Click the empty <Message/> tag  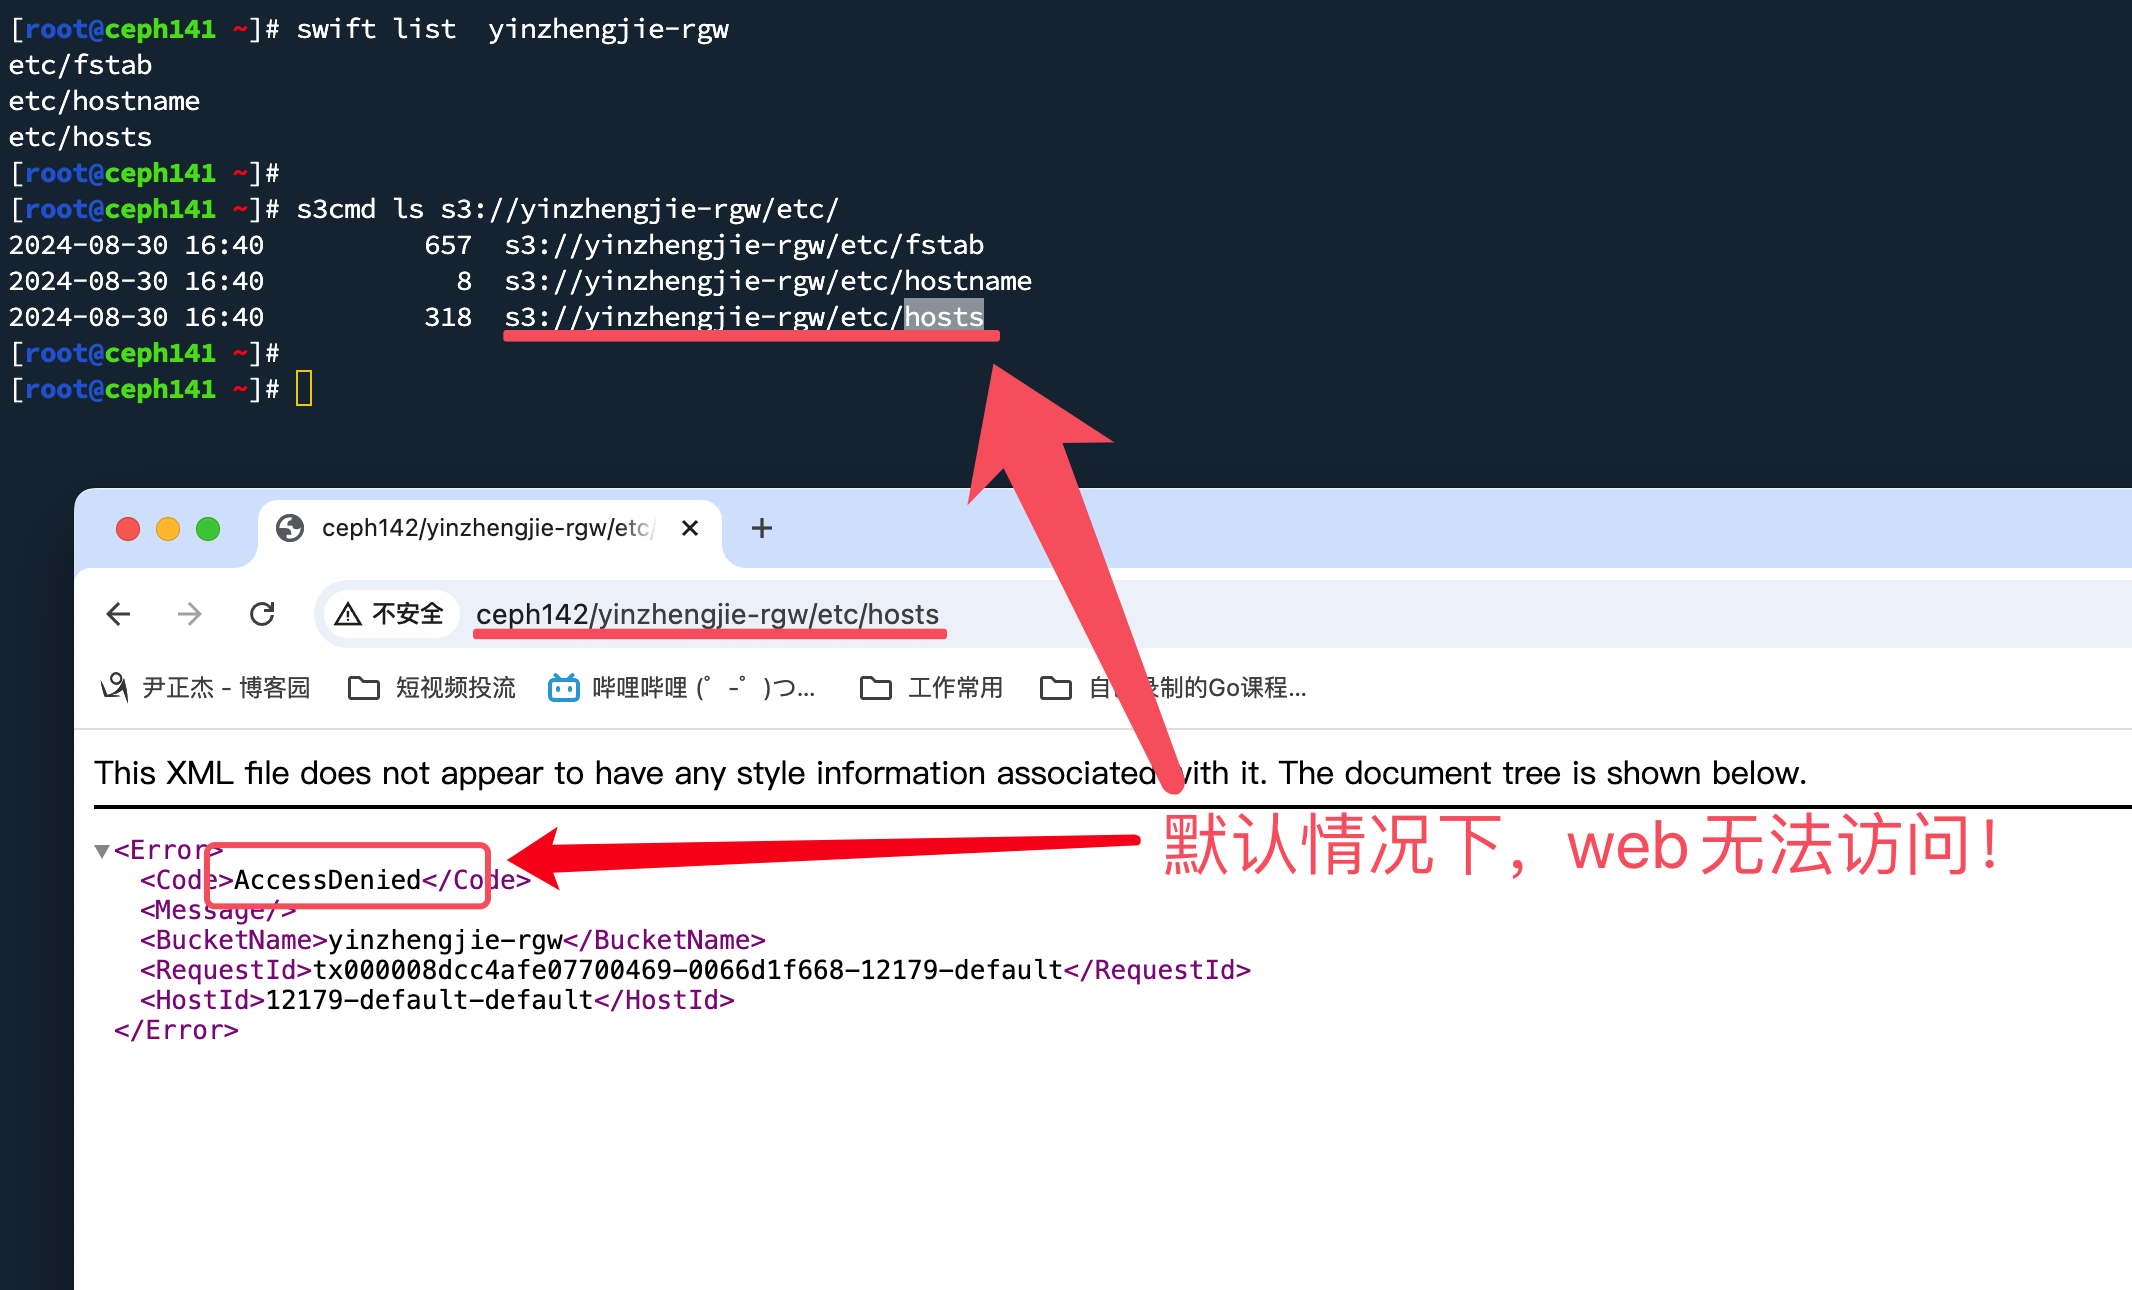(218, 910)
